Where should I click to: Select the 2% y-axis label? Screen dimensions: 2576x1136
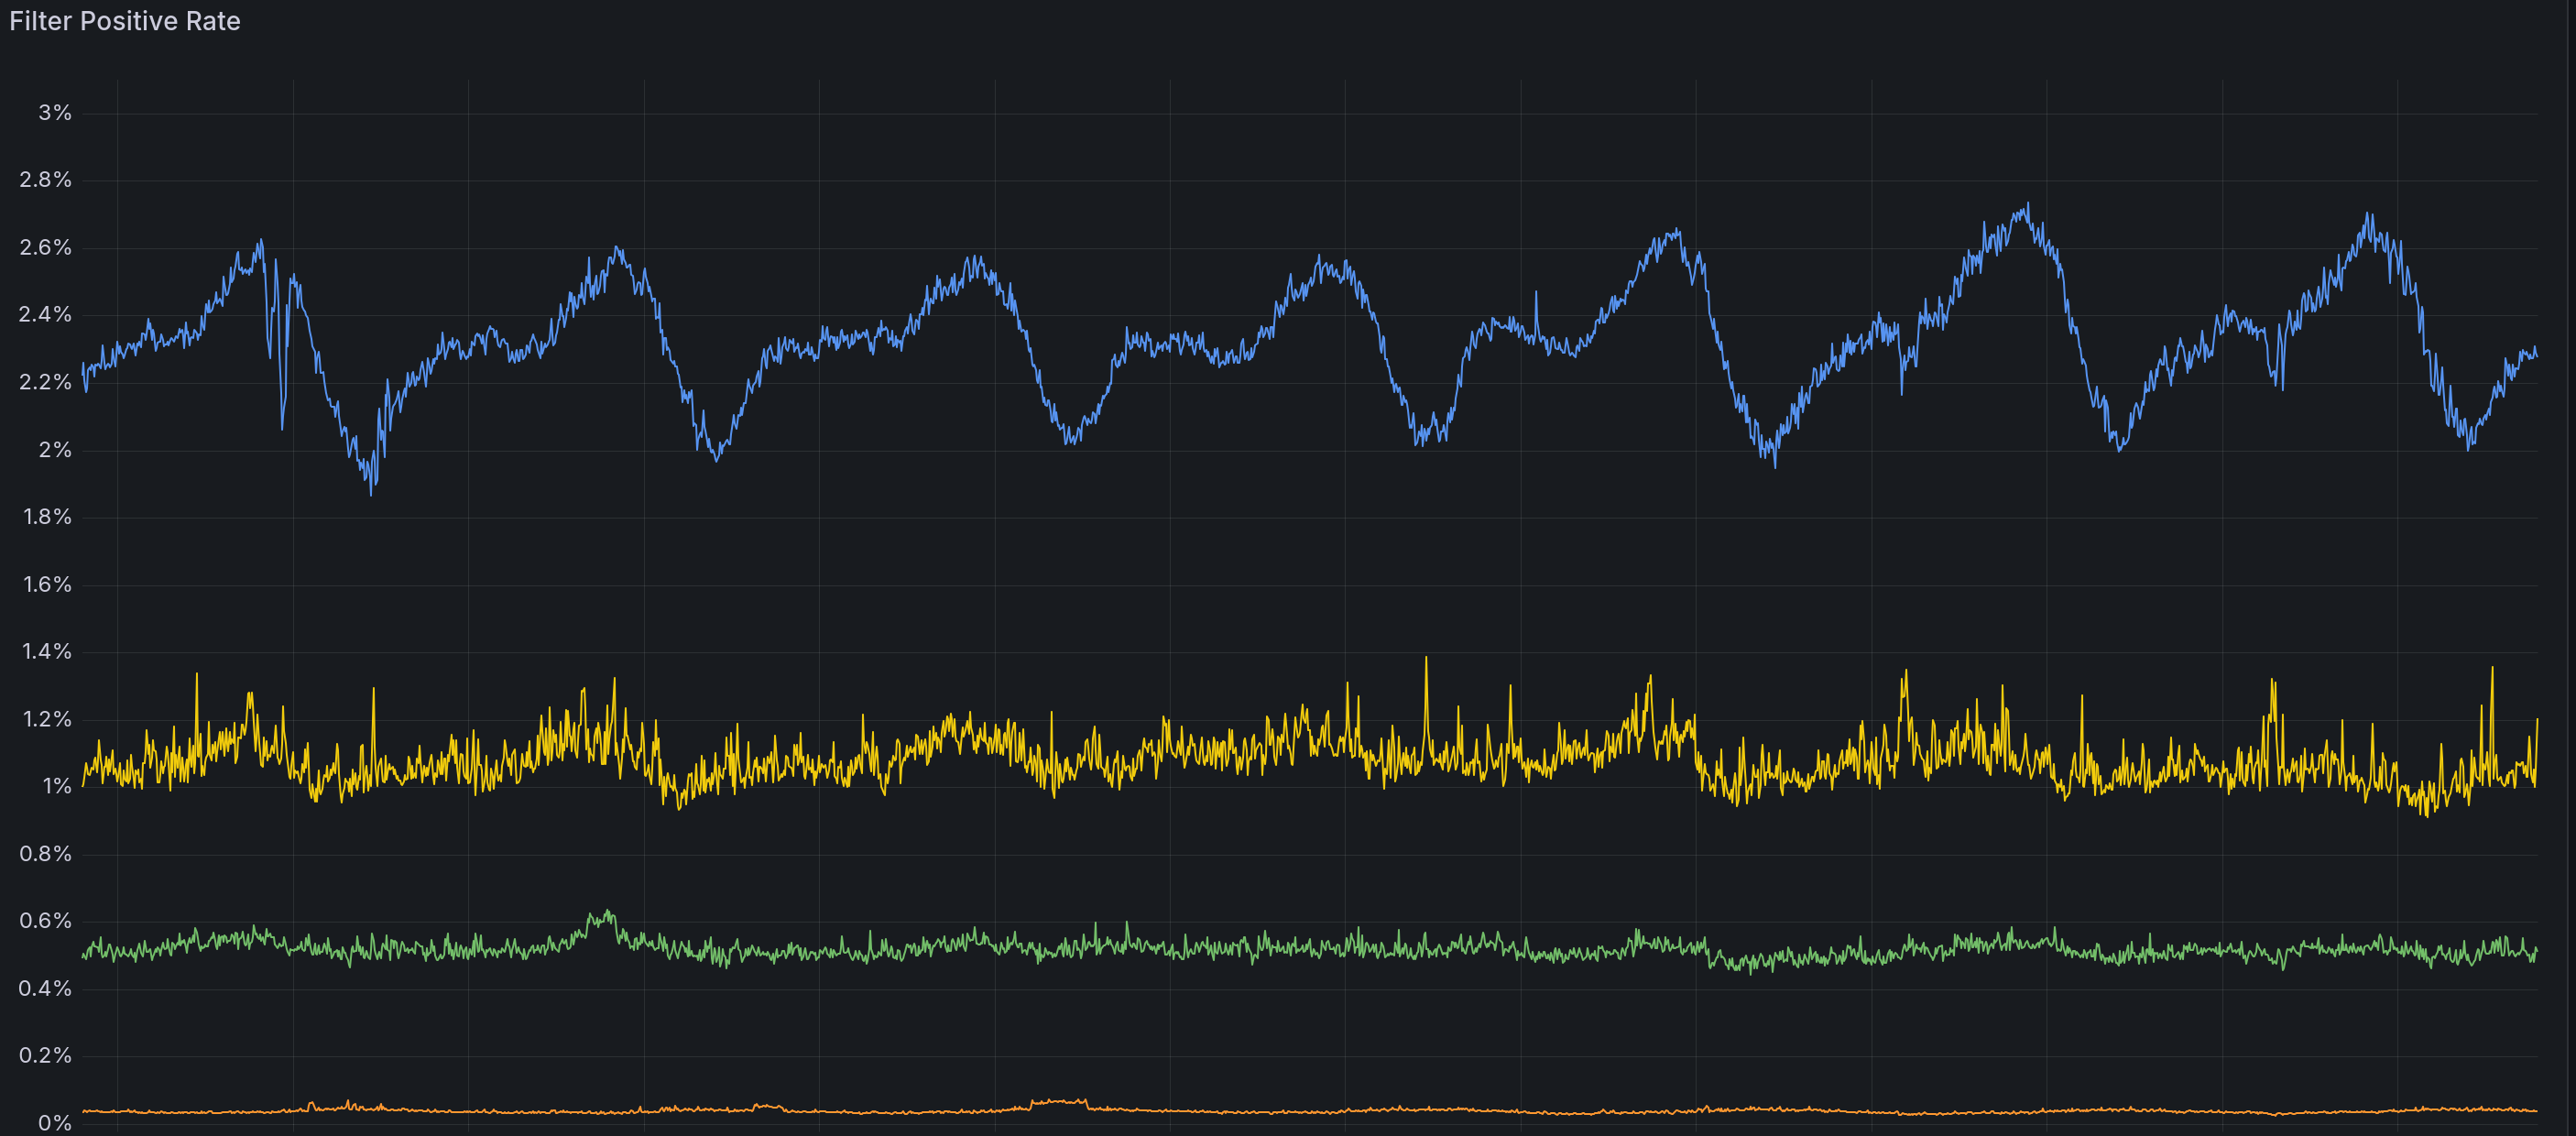pyautogui.click(x=55, y=450)
